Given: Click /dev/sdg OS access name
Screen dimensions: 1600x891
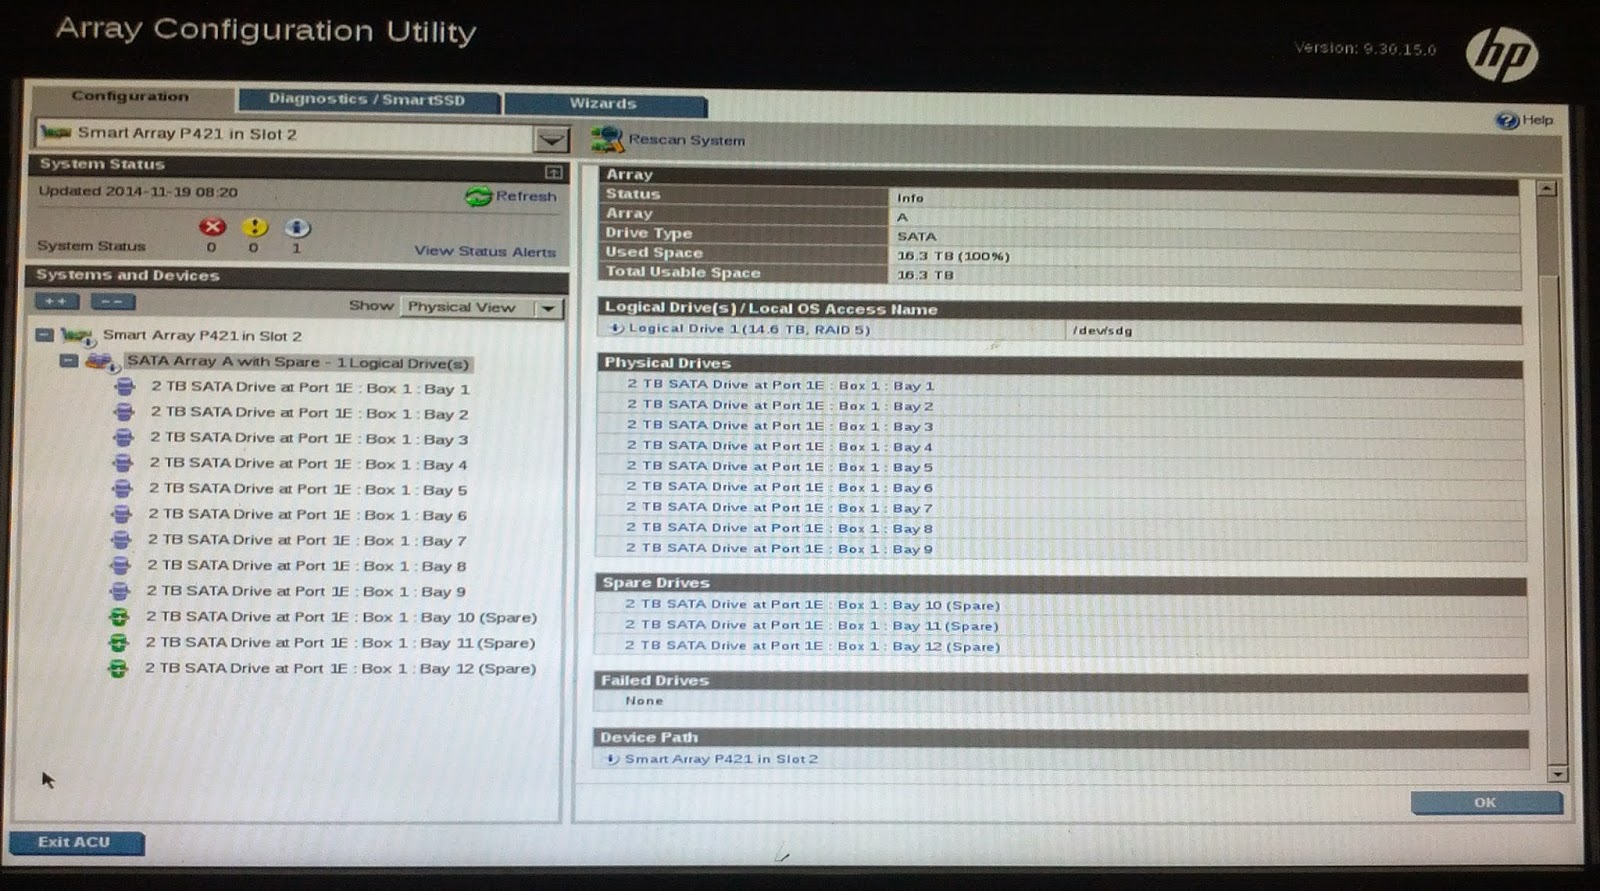Looking at the screenshot, I should (x=1102, y=331).
